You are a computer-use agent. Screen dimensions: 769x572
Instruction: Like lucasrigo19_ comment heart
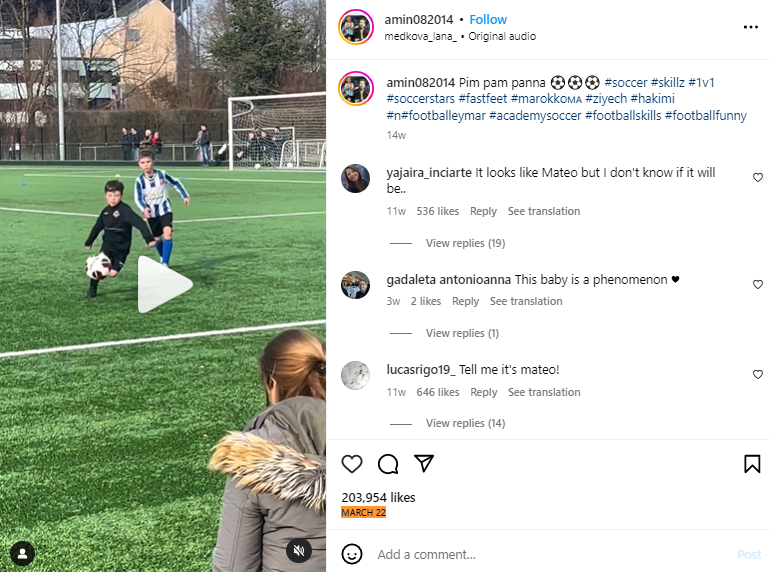tap(758, 374)
